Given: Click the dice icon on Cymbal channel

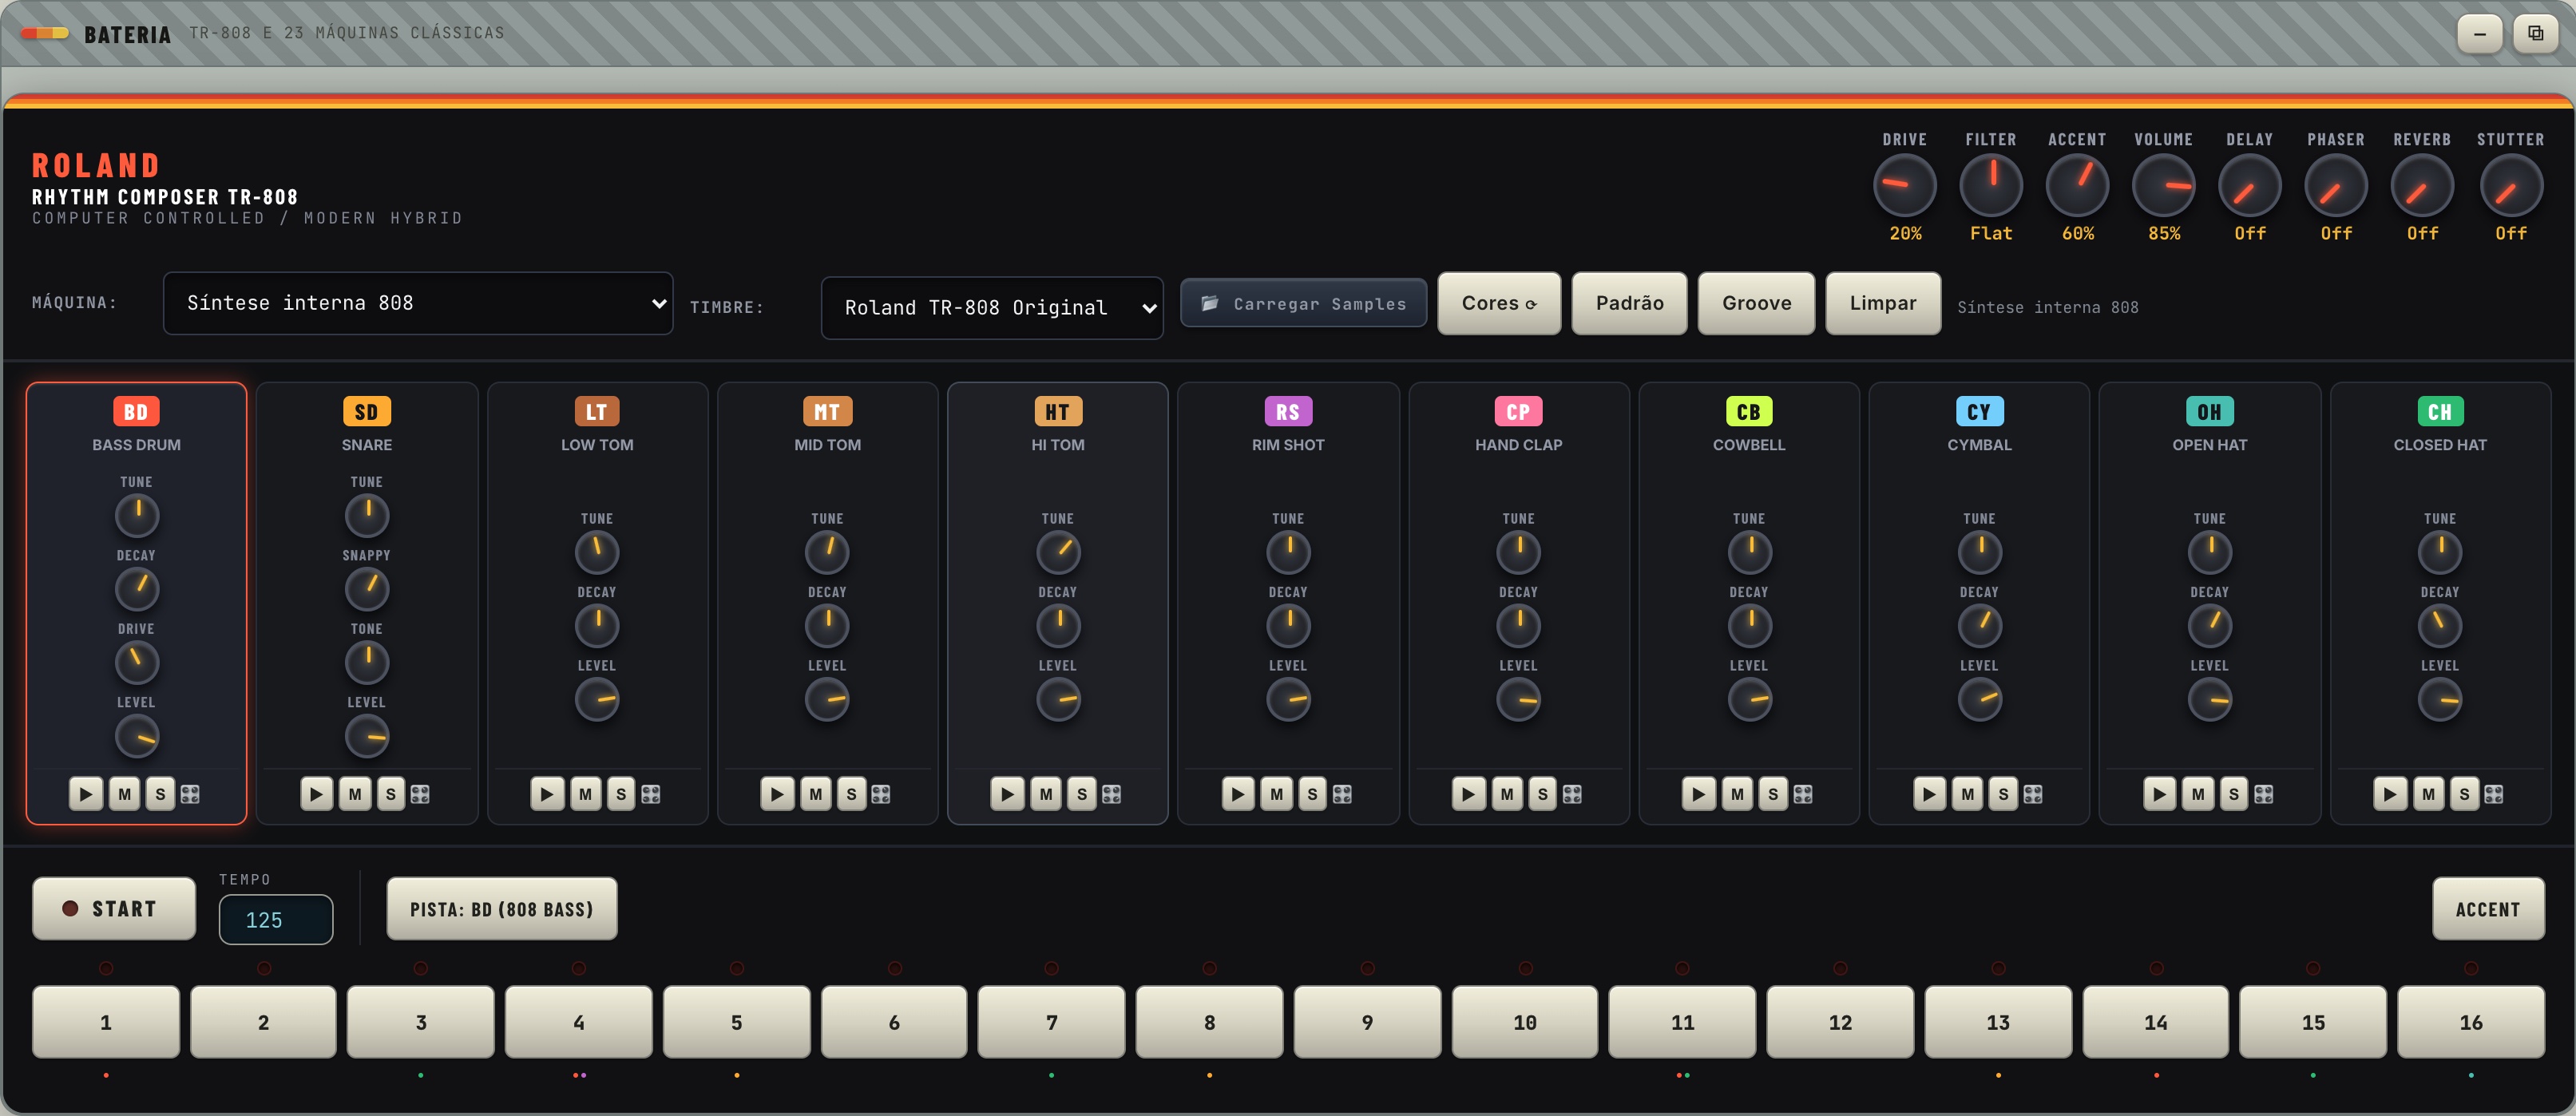Looking at the screenshot, I should coord(2033,794).
